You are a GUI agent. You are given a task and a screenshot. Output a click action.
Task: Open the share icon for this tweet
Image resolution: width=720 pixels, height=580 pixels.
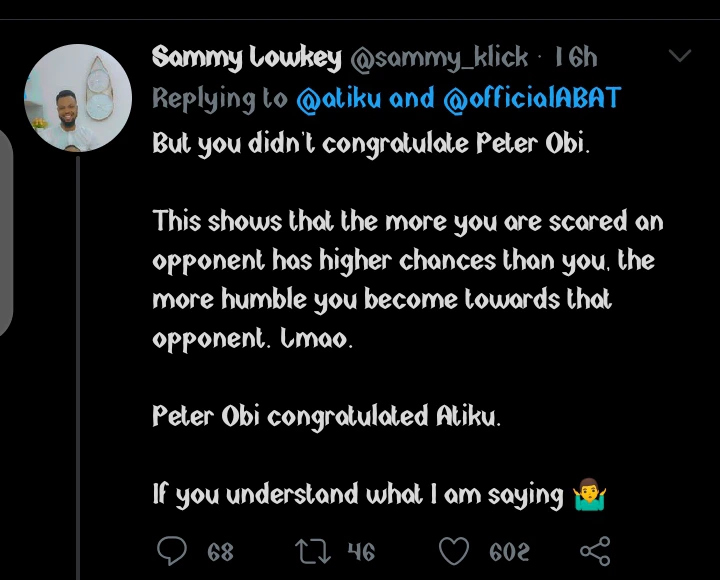point(595,550)
